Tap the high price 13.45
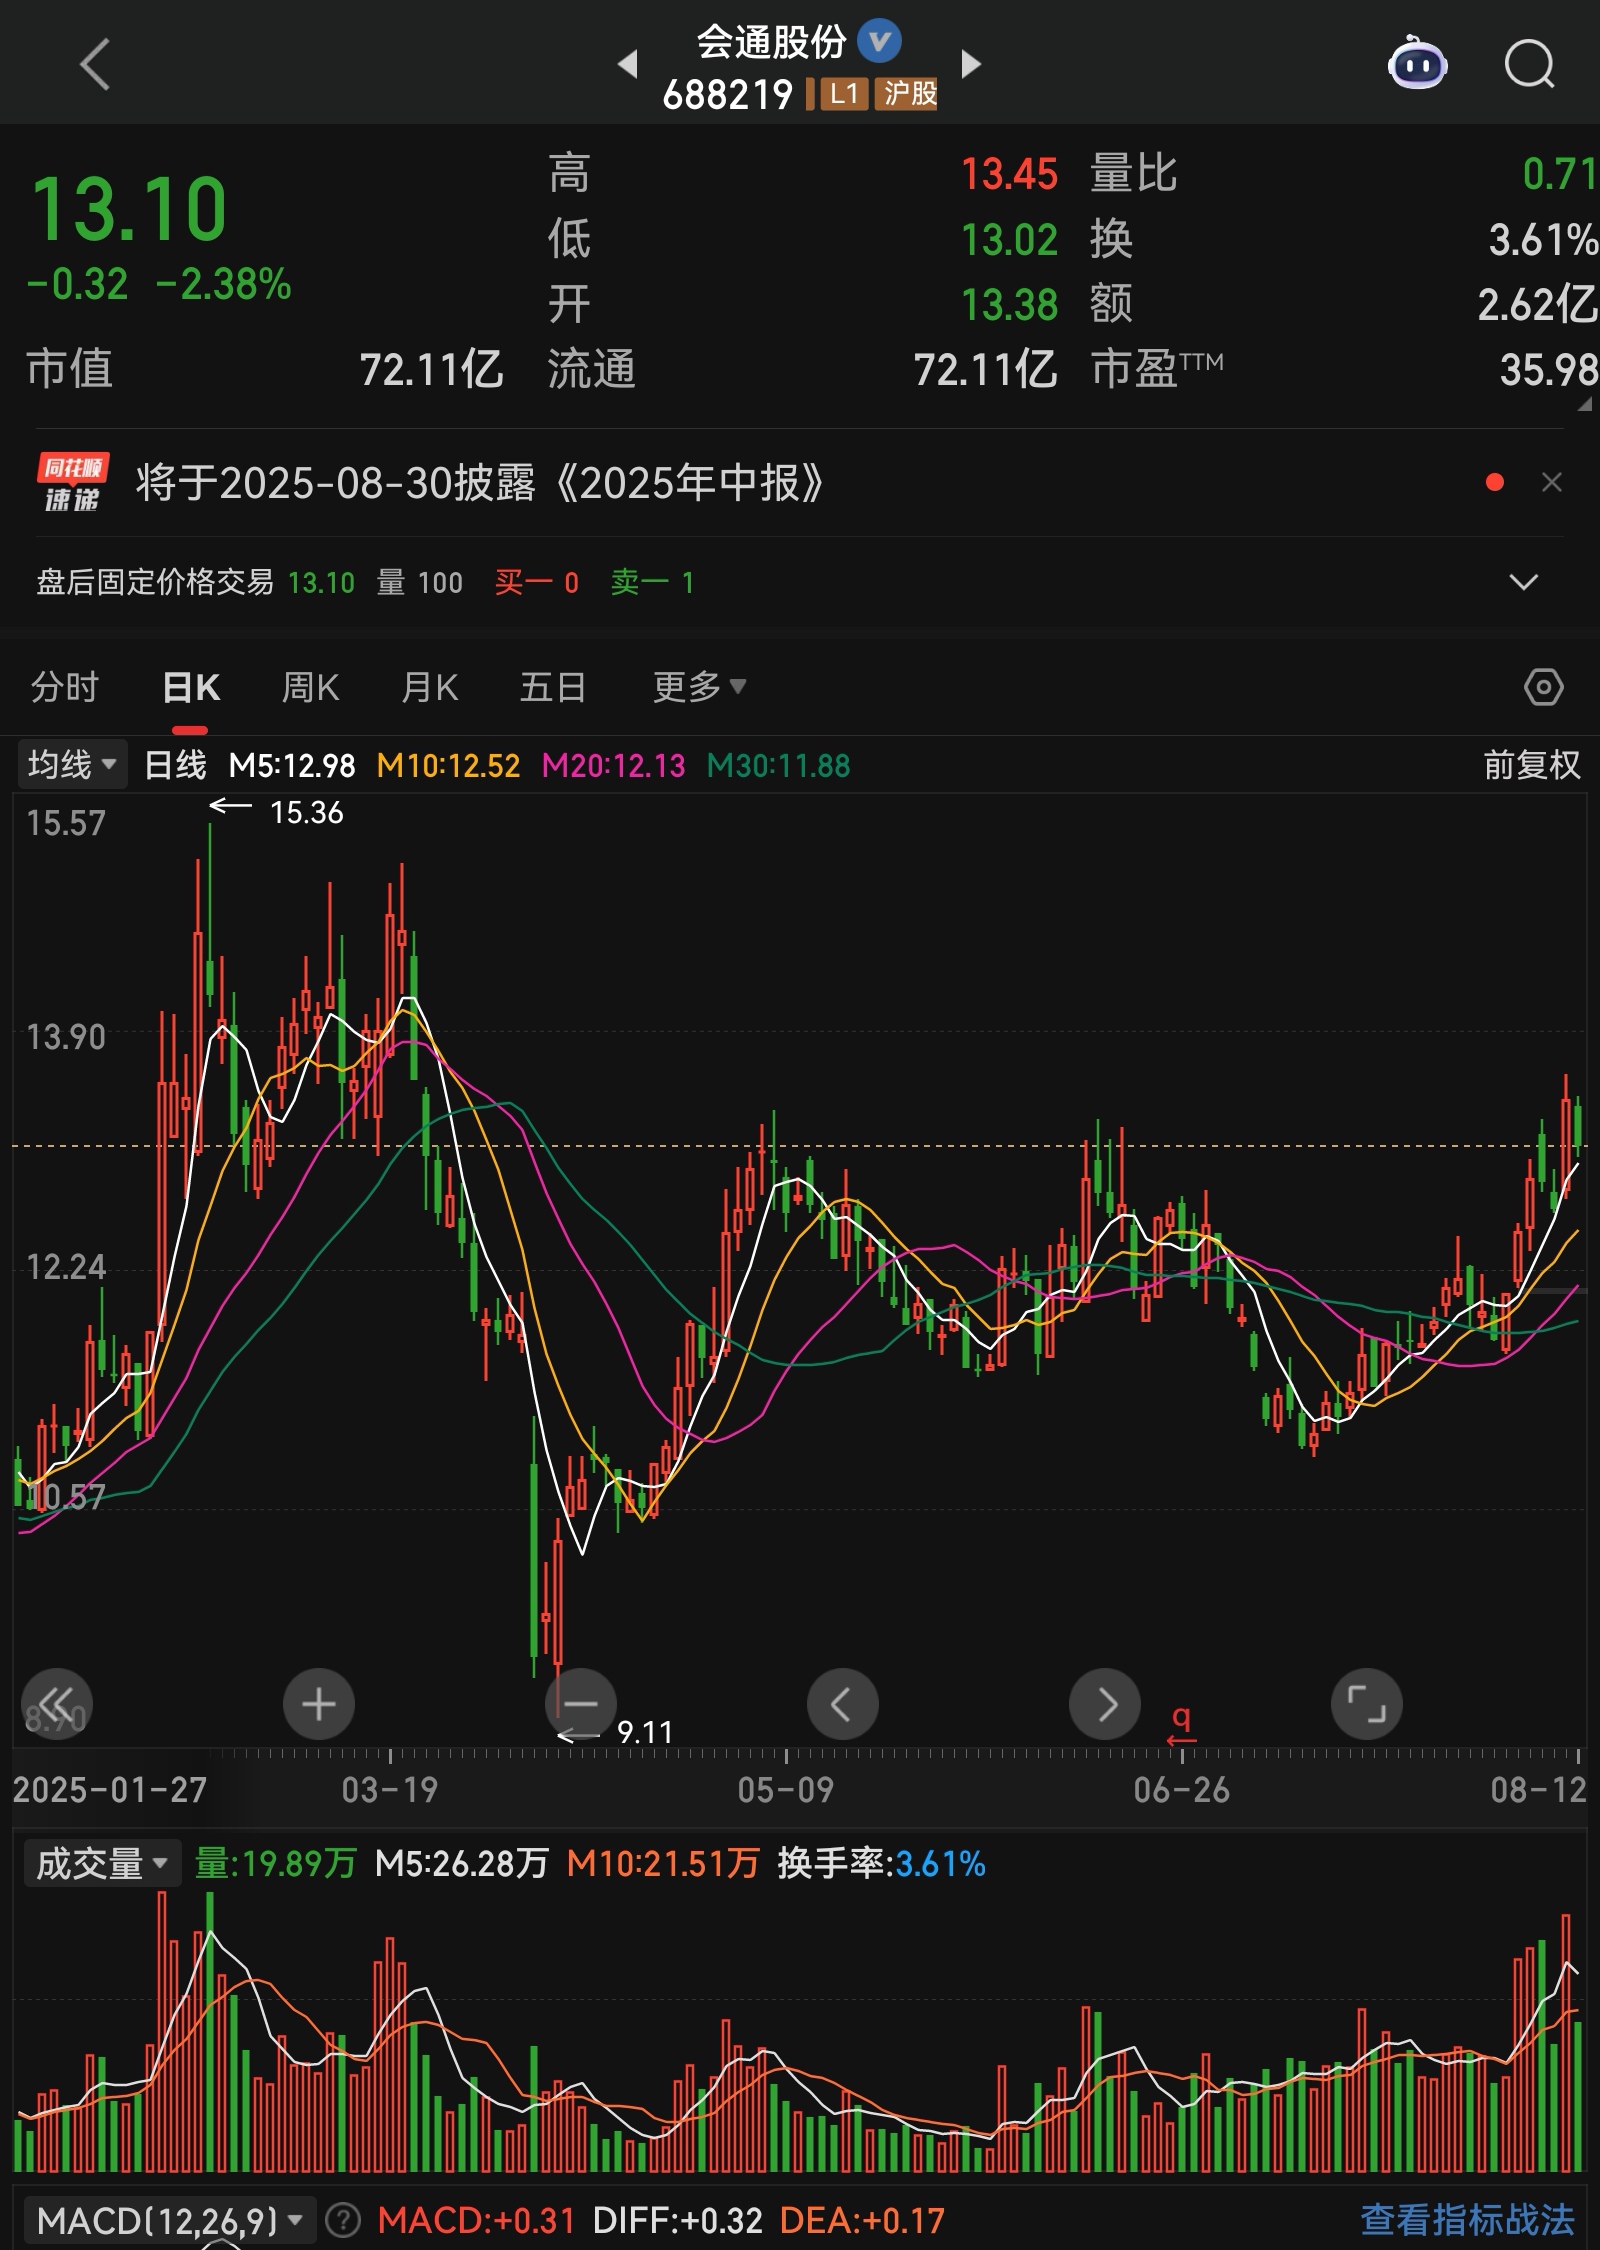 [x=1008, y=174]
